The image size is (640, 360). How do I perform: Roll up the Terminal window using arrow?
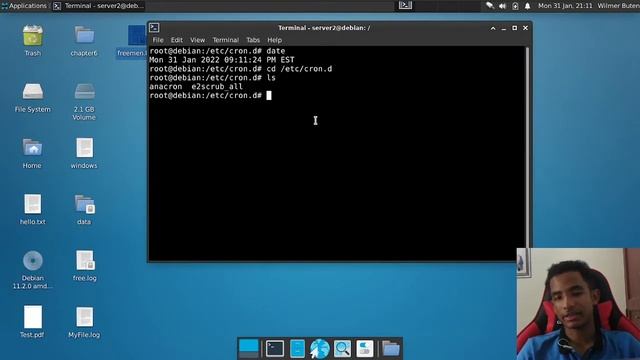(x=493, y=28)
